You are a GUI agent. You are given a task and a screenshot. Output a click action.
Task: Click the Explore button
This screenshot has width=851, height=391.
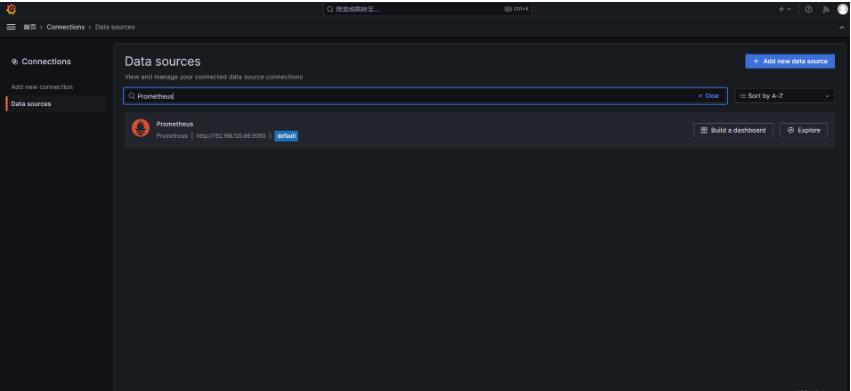(x=804, y=130)
